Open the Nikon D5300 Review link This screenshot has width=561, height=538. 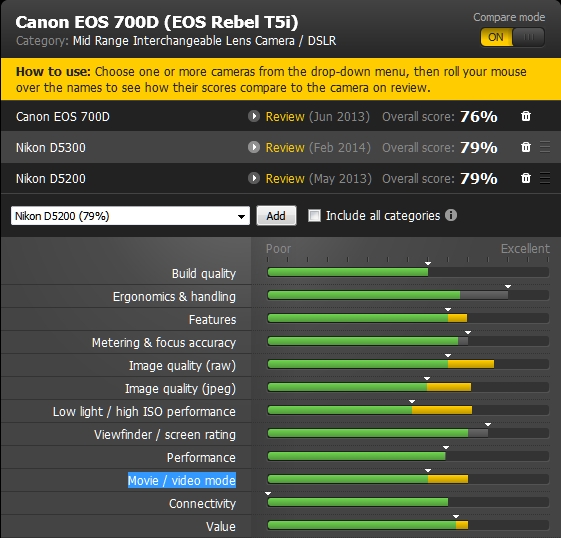pyautogui.click(x=285, y=148)
